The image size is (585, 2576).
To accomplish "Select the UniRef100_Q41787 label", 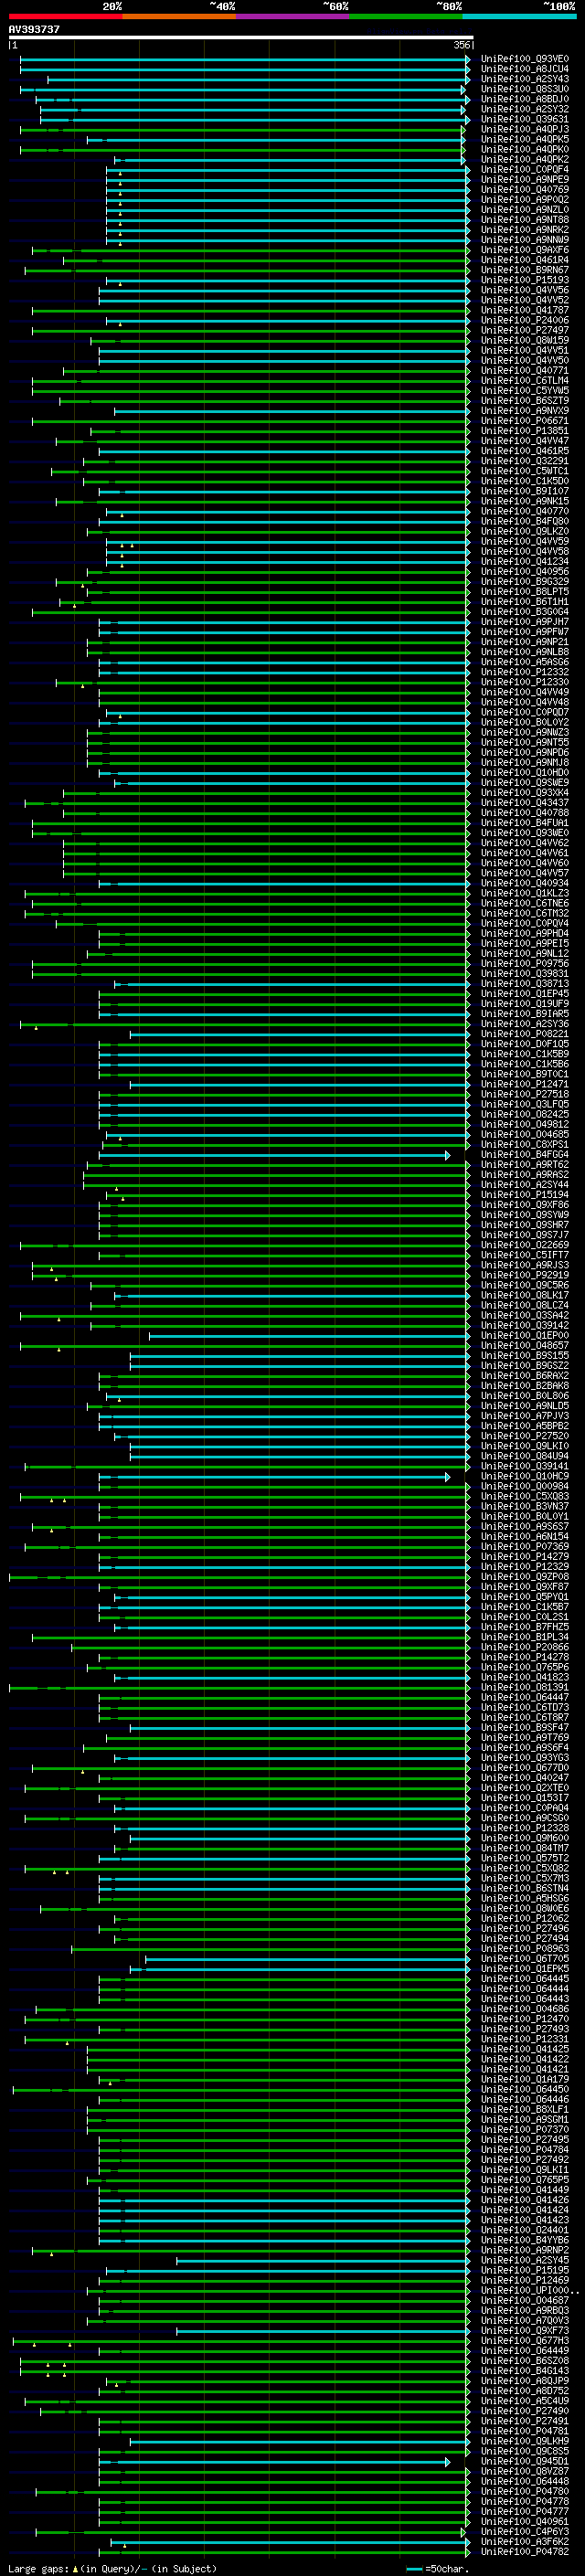I will [525, 310].
